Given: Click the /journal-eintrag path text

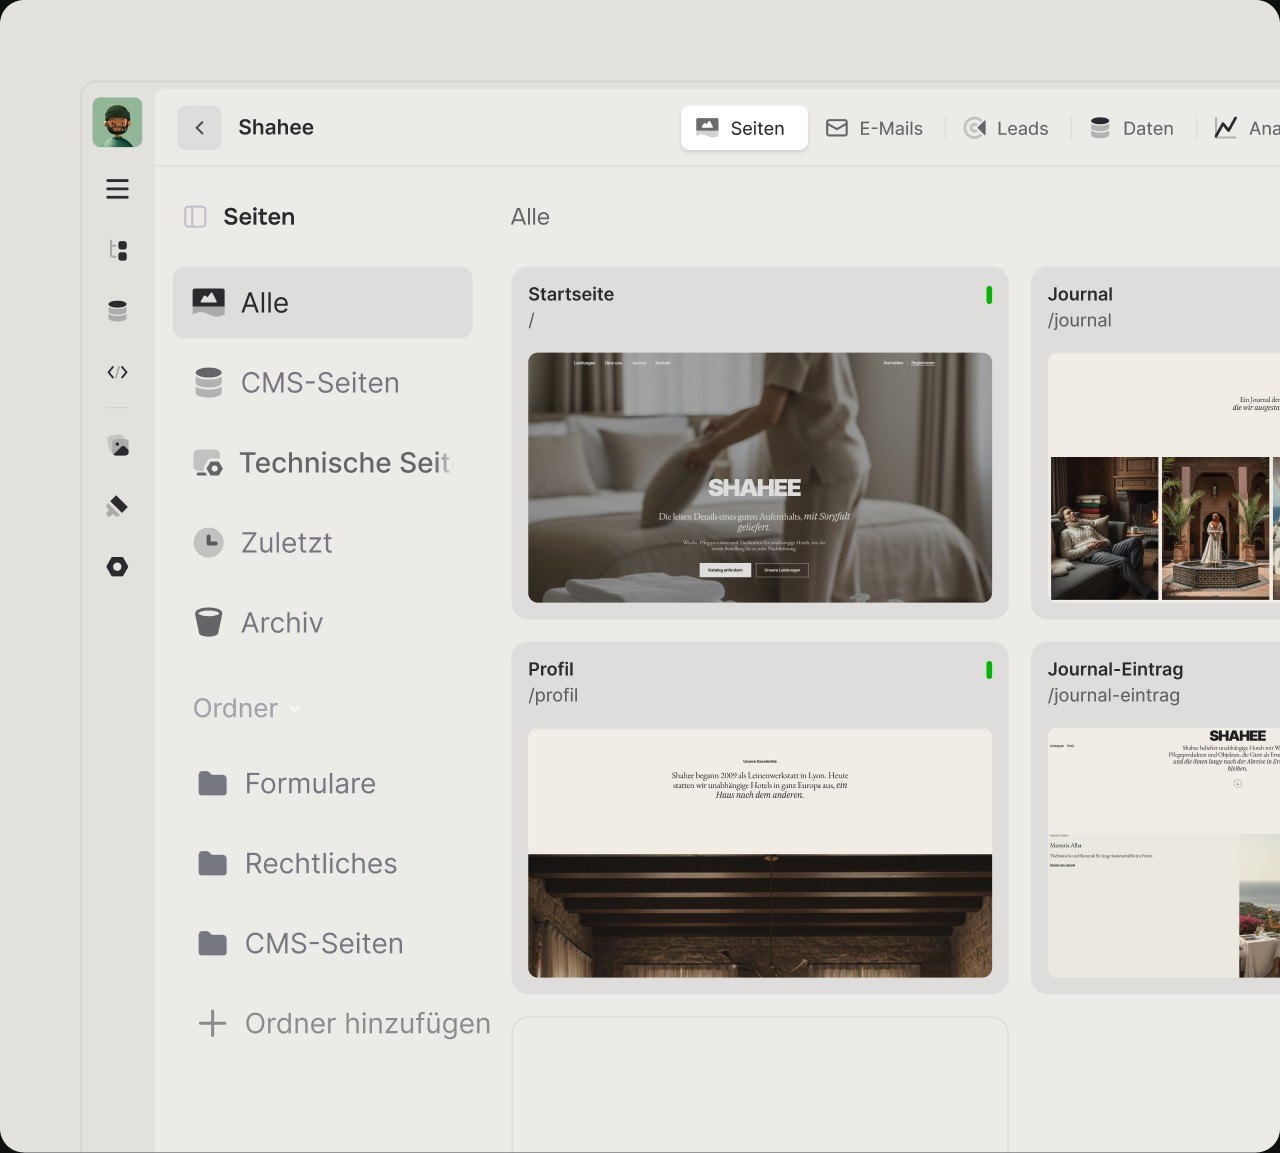Looking at the screenshot, I should [x=1114, y=695].
